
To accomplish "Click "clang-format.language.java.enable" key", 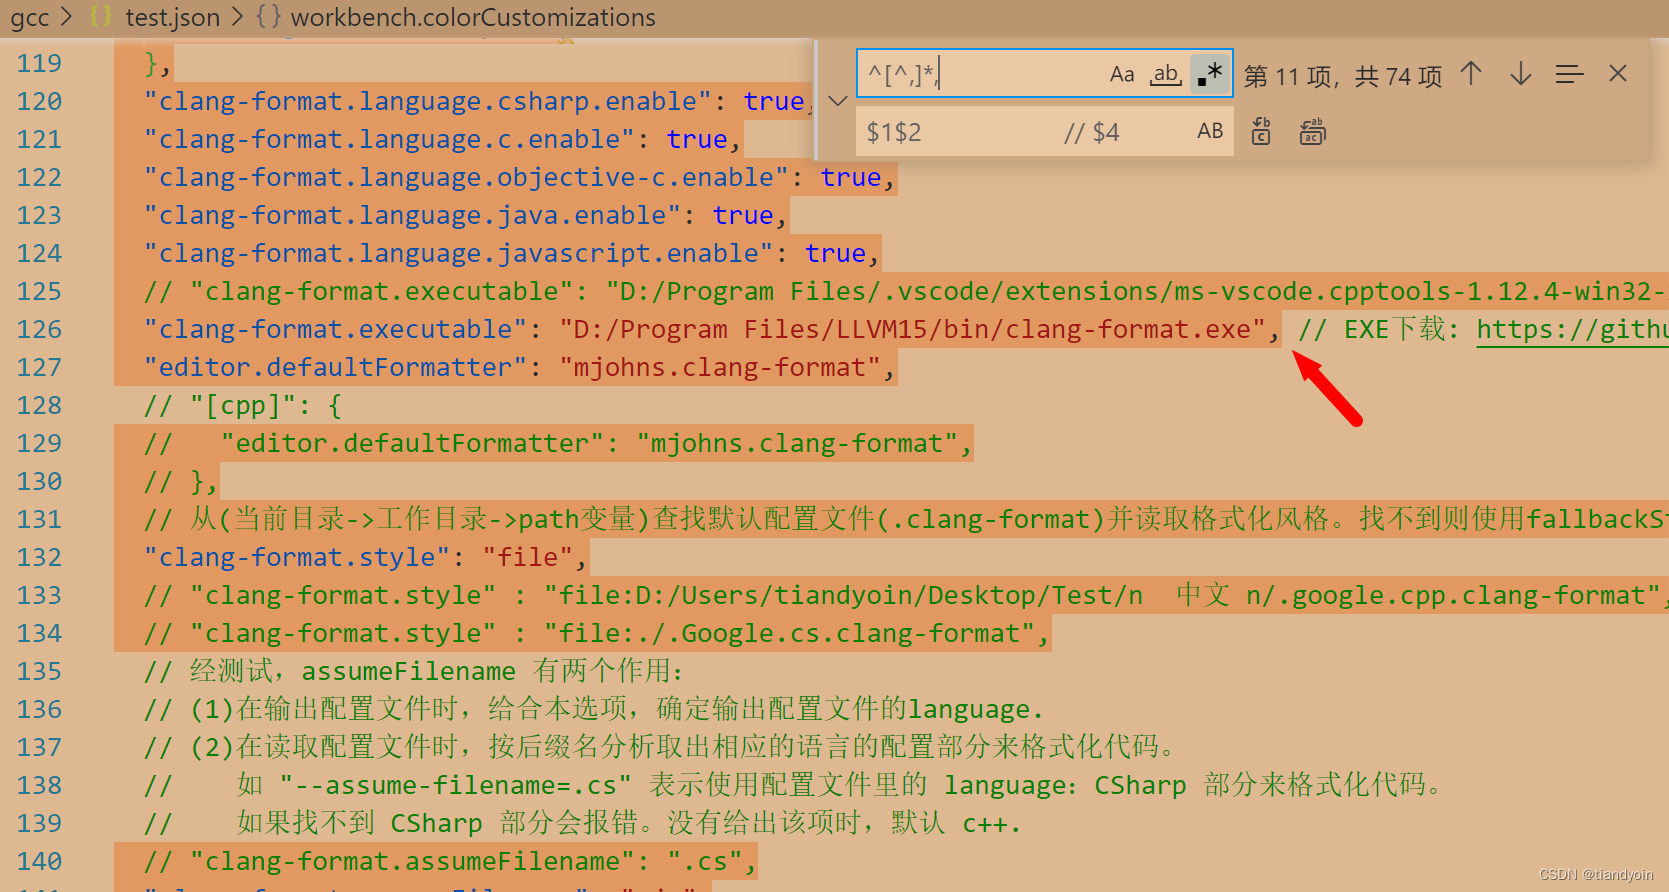I will point(412,215).
